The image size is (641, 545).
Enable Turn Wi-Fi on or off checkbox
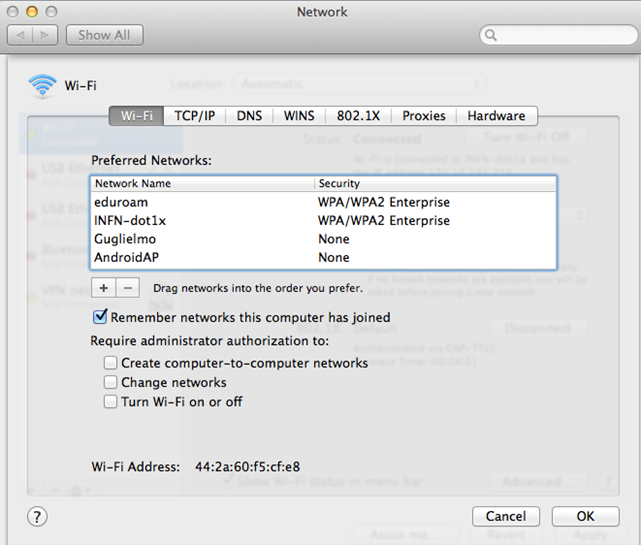[110, 401]
